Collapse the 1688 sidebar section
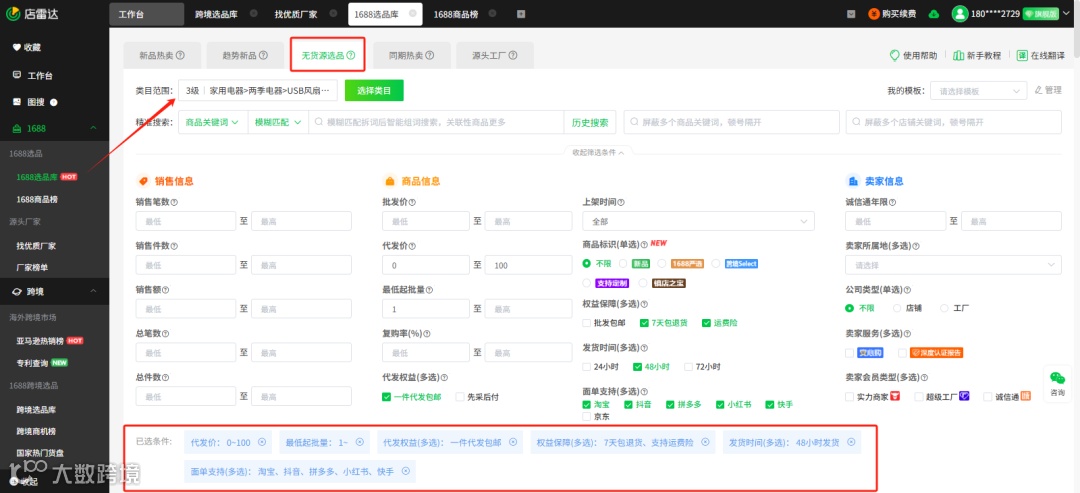1080x493 pixels. (94, 129)
